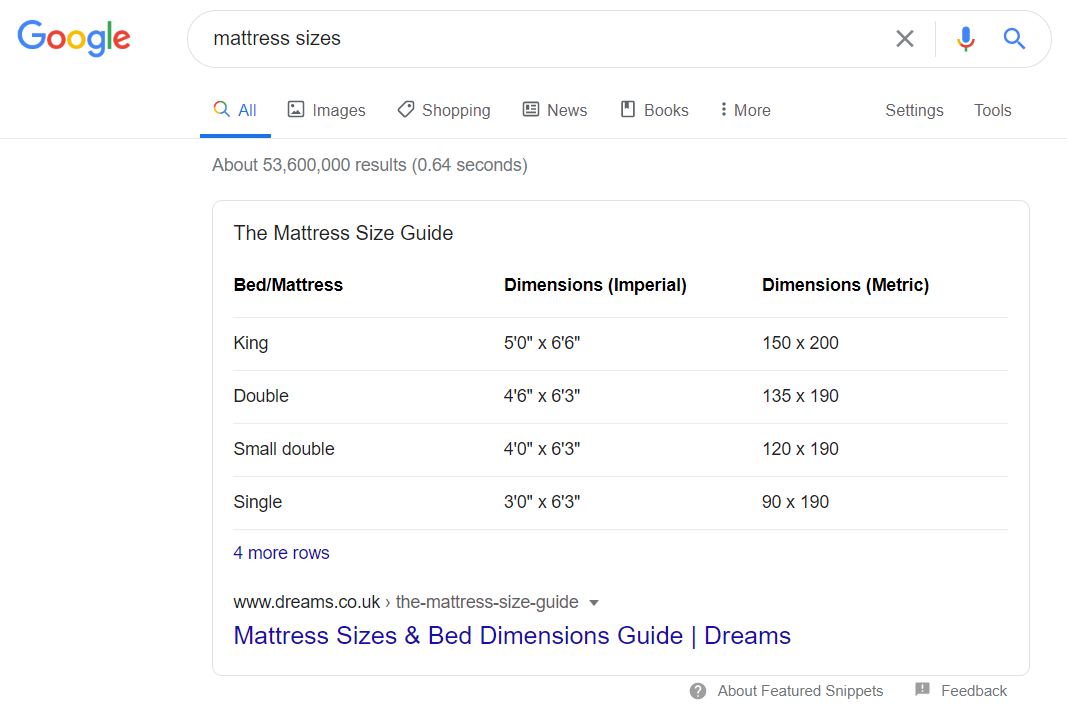Click the Google logo
This screenshot has width=1067, height=718.
tap(73, 37)
